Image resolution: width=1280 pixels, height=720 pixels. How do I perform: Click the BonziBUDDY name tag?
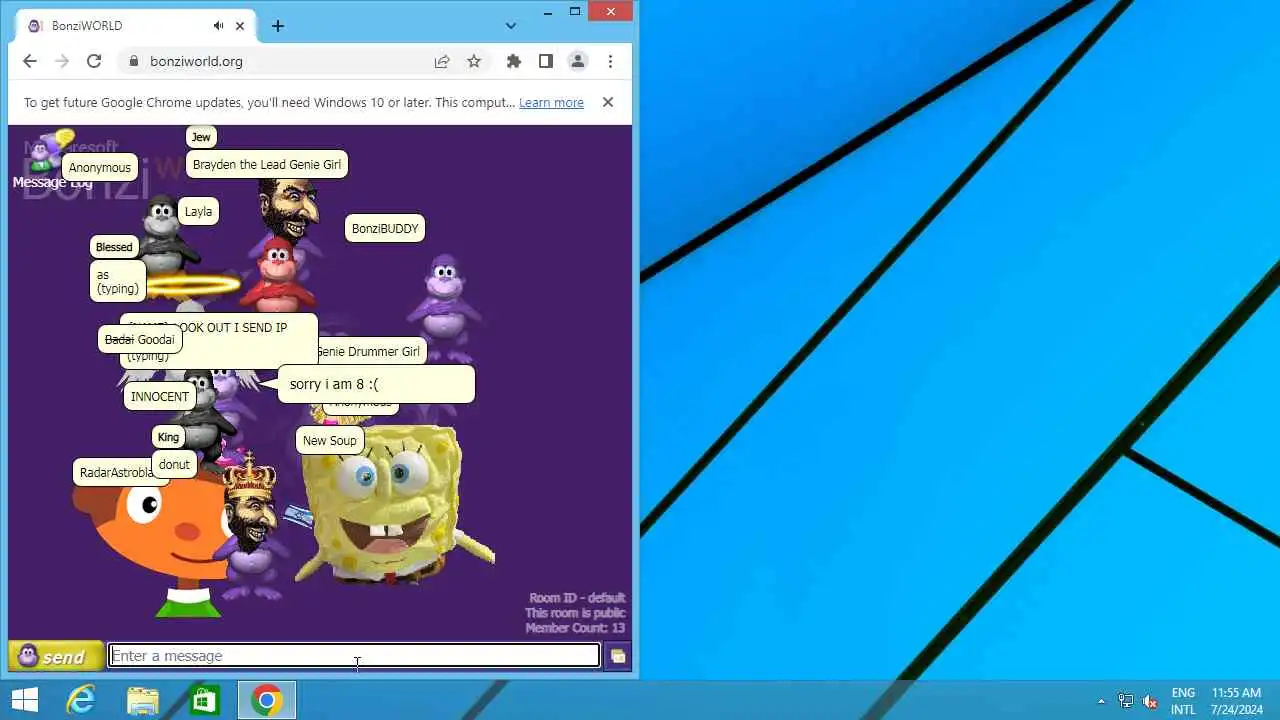(x=385, y=228)
